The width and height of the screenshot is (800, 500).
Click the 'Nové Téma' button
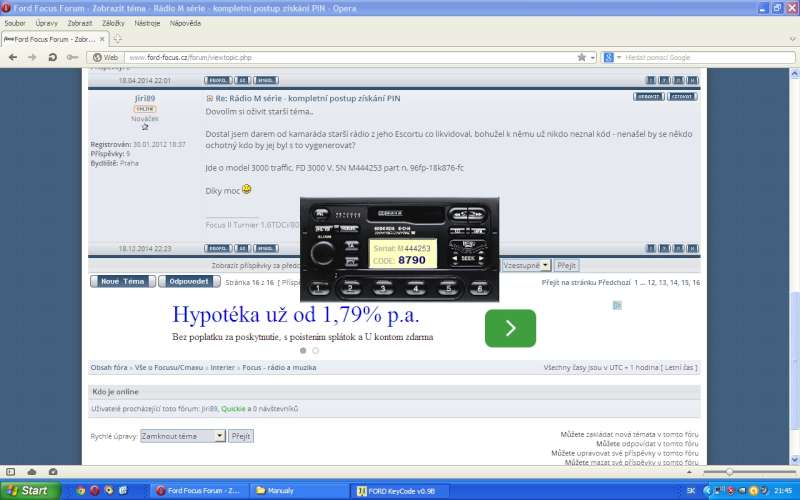click(122, 282)
